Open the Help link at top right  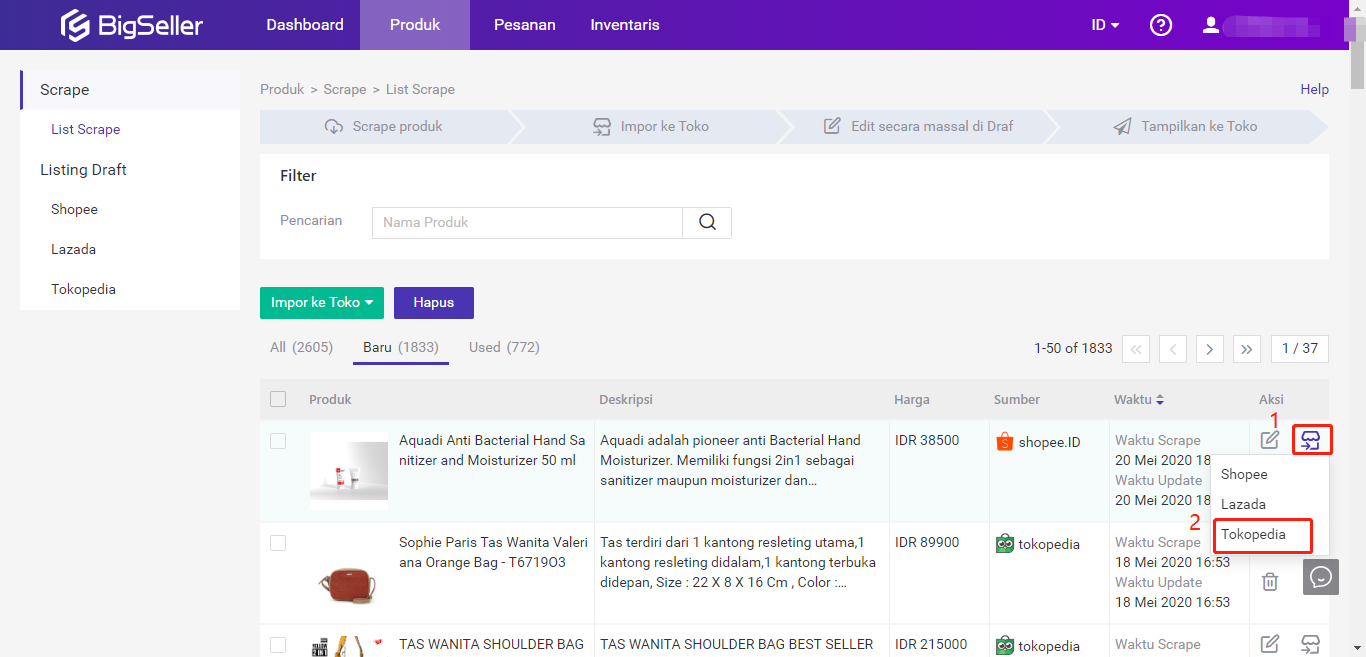click(x=1314, y=90)
